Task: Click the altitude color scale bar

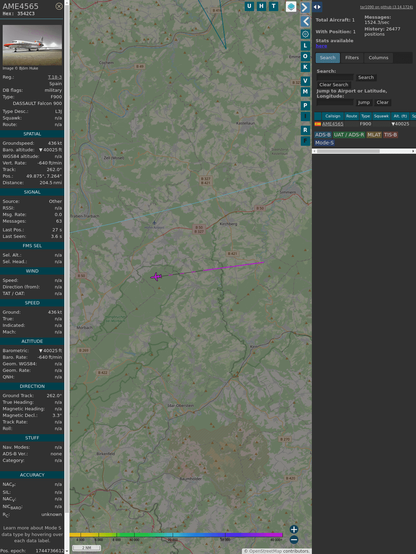Action: click(176, 535)
